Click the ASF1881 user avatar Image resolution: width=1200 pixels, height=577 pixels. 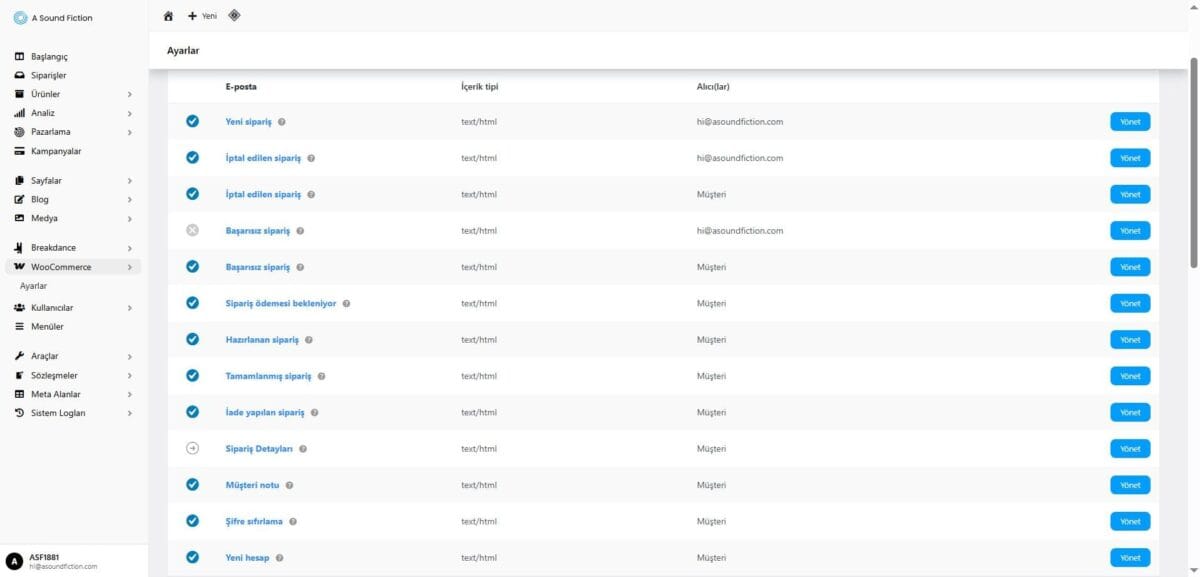pyautogui.click(x=14, y=561)
